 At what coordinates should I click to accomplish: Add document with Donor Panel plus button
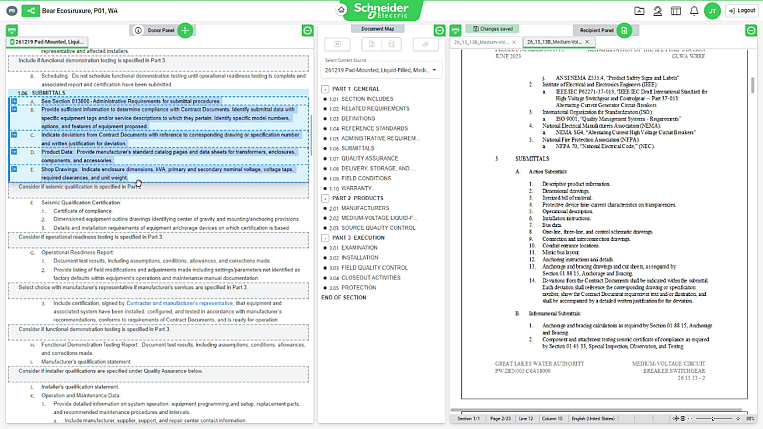[x=185, y=30]
